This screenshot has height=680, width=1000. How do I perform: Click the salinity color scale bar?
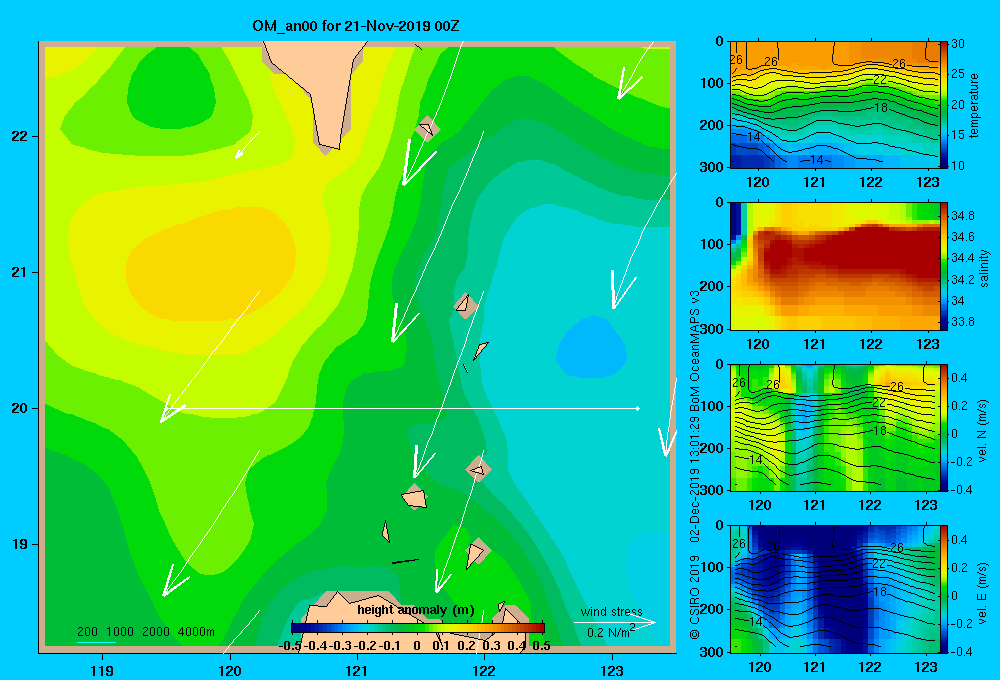[945, 266]
